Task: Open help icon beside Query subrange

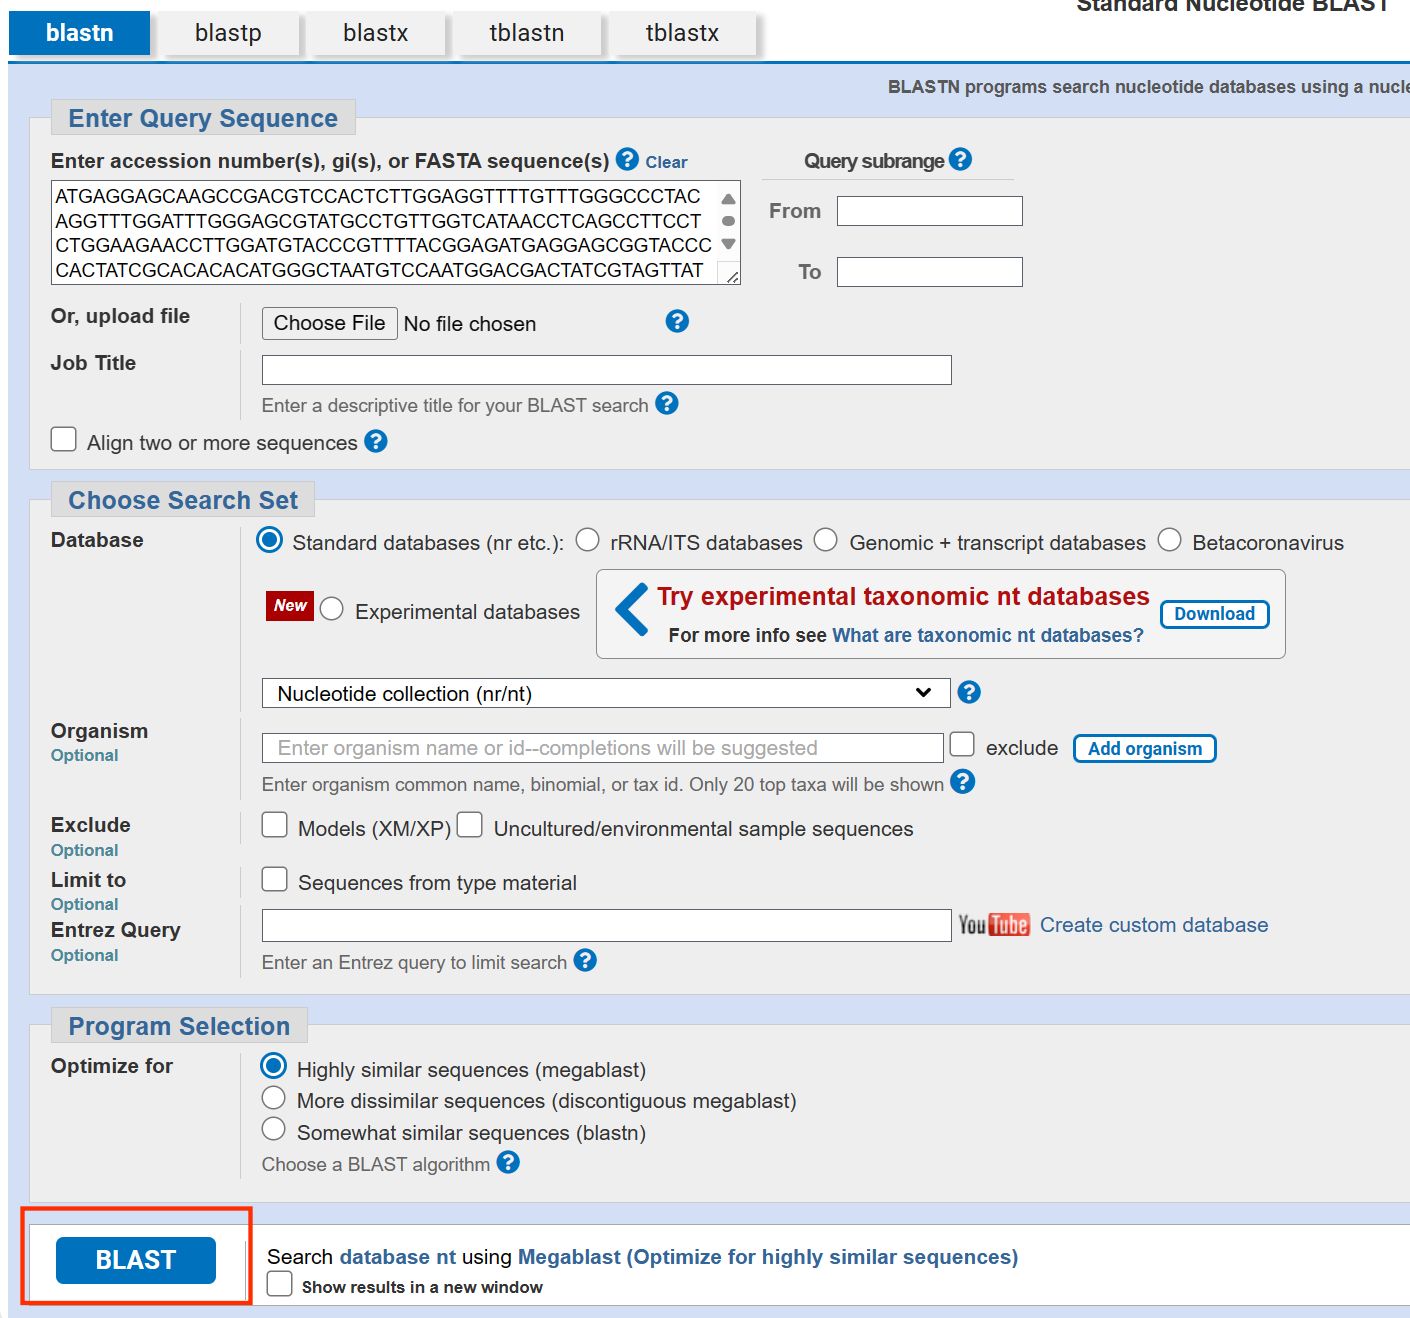Action: [960, 159]
